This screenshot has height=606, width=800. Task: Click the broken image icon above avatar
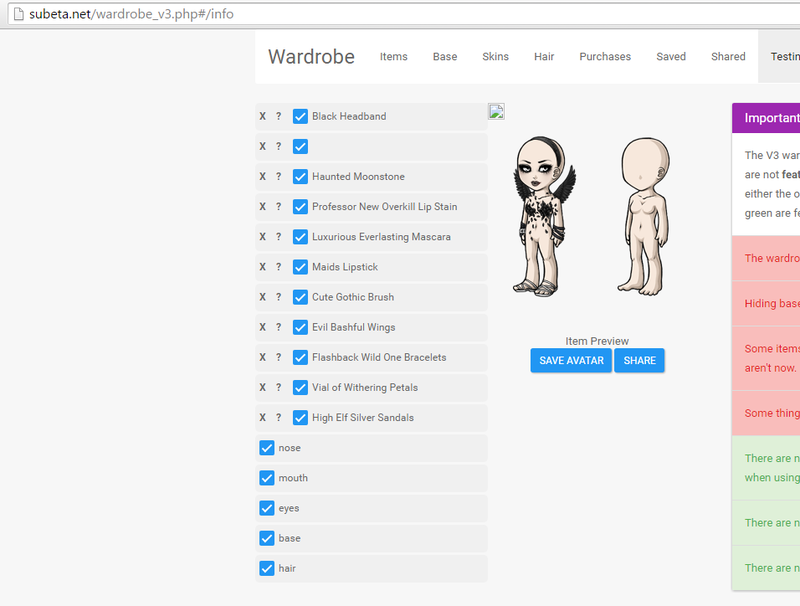pos(496,111)
